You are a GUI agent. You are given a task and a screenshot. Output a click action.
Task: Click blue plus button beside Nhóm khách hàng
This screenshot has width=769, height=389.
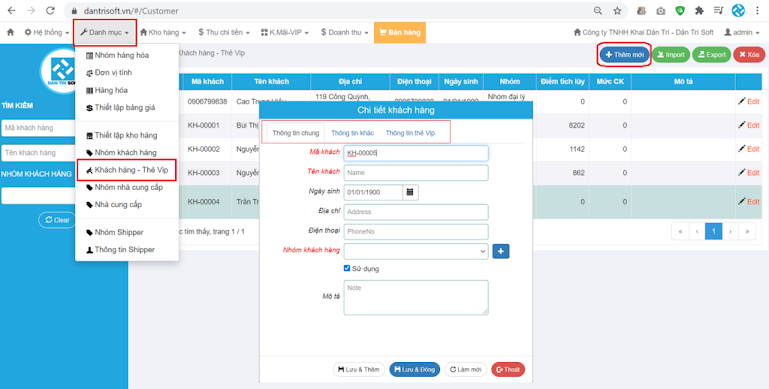coord(501,251)
